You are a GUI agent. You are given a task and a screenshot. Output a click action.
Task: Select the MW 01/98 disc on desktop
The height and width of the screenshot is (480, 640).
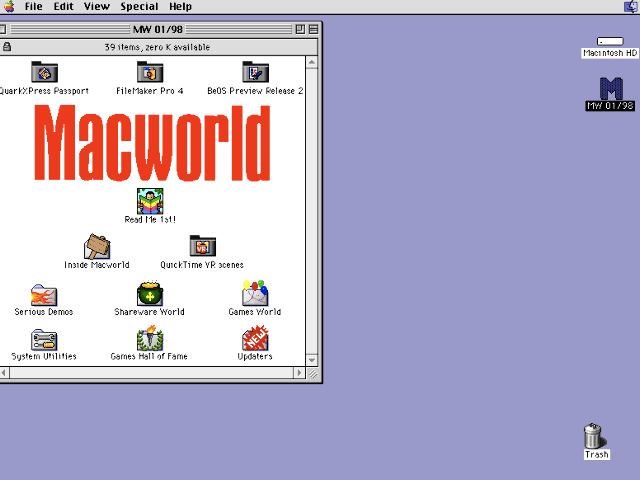611,89
